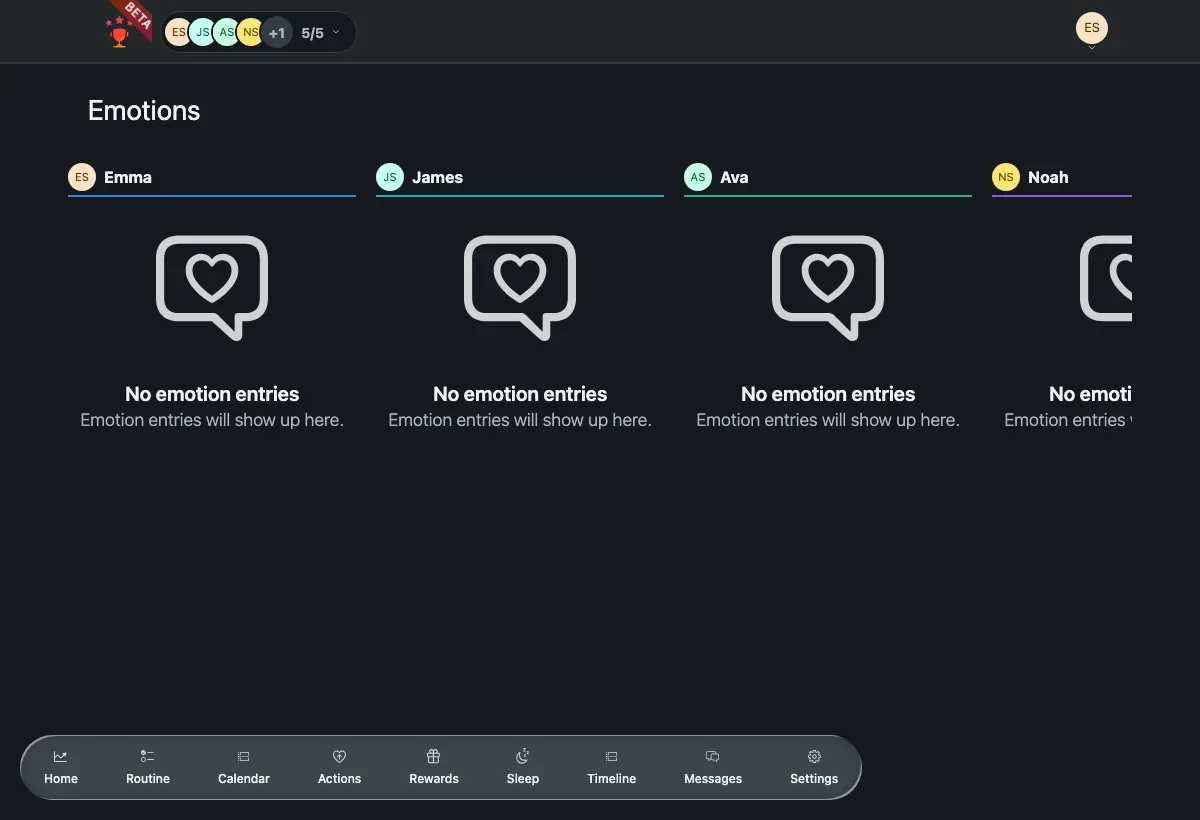The image size is (1200, 820).
Task: Open the Messages tab
Action: tap(713, 767)
